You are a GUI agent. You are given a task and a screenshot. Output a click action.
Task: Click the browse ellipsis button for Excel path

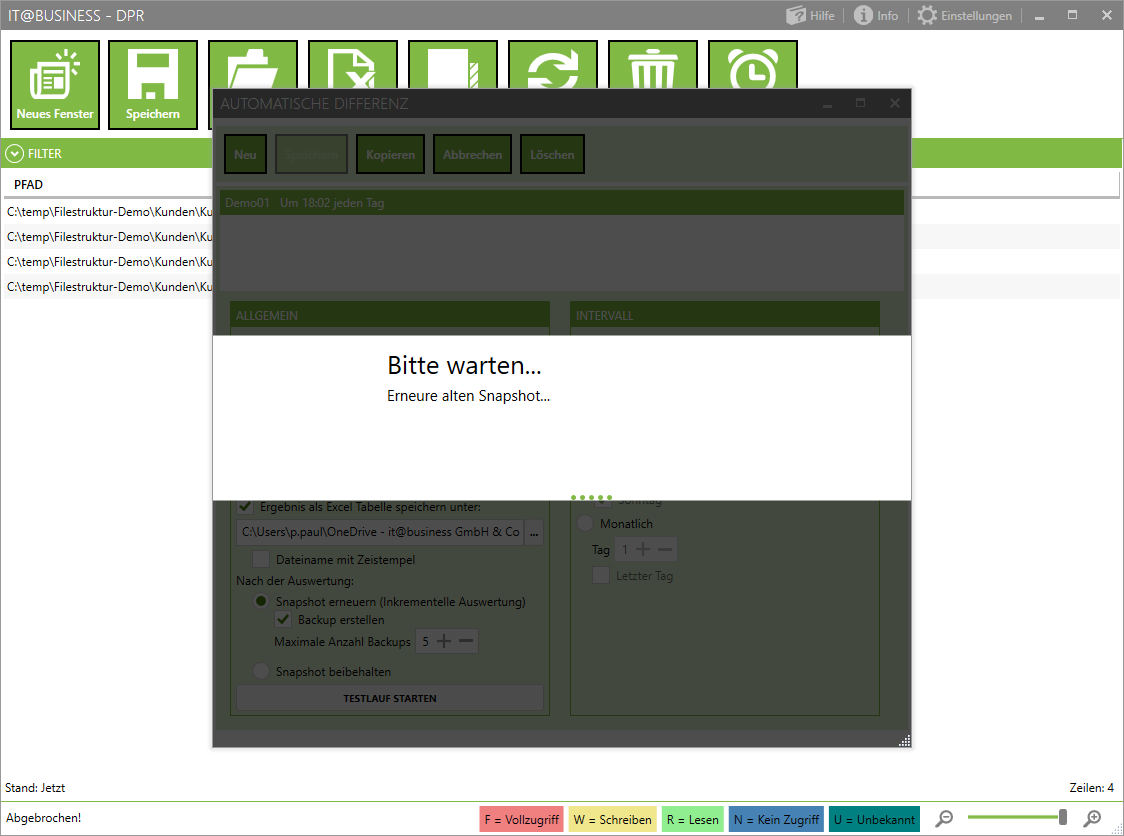click(534, 532)
